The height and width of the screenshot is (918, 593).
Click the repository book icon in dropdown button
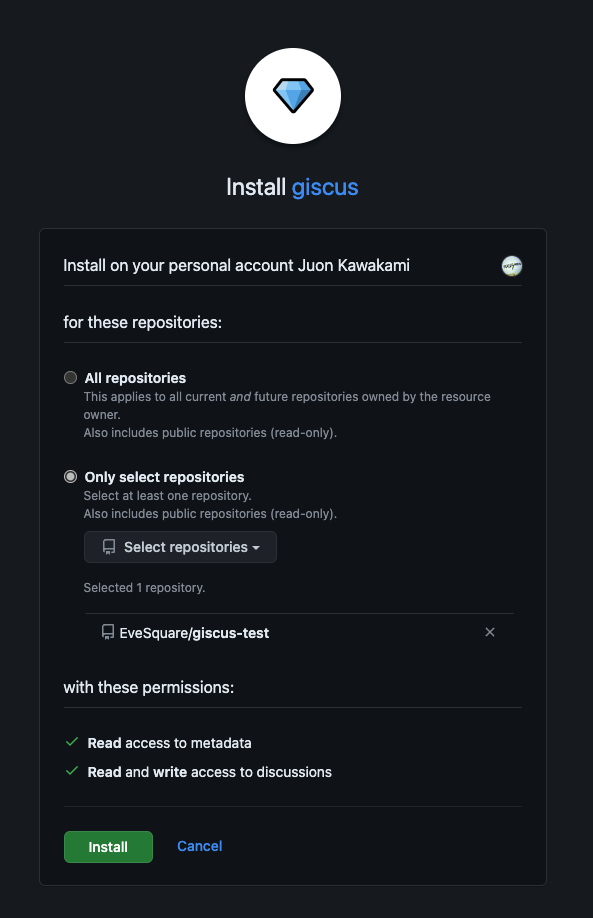click(x=109, y=547)
